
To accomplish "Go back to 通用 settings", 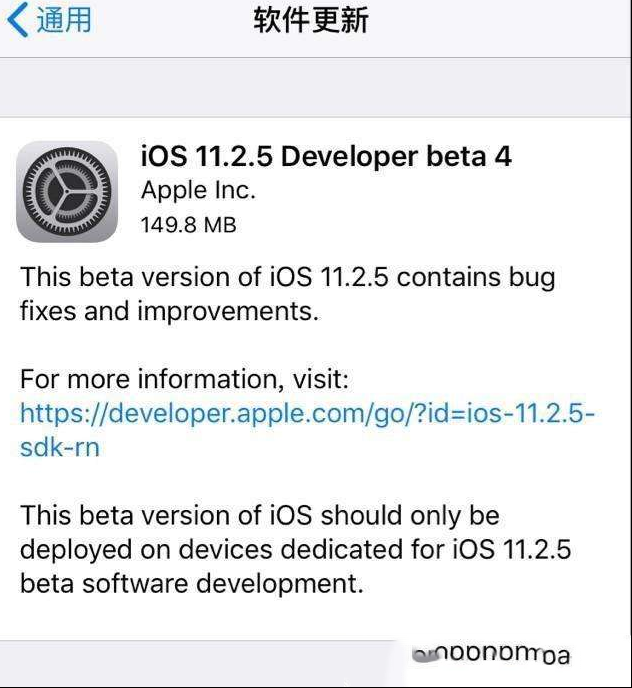I will point(49,20).
